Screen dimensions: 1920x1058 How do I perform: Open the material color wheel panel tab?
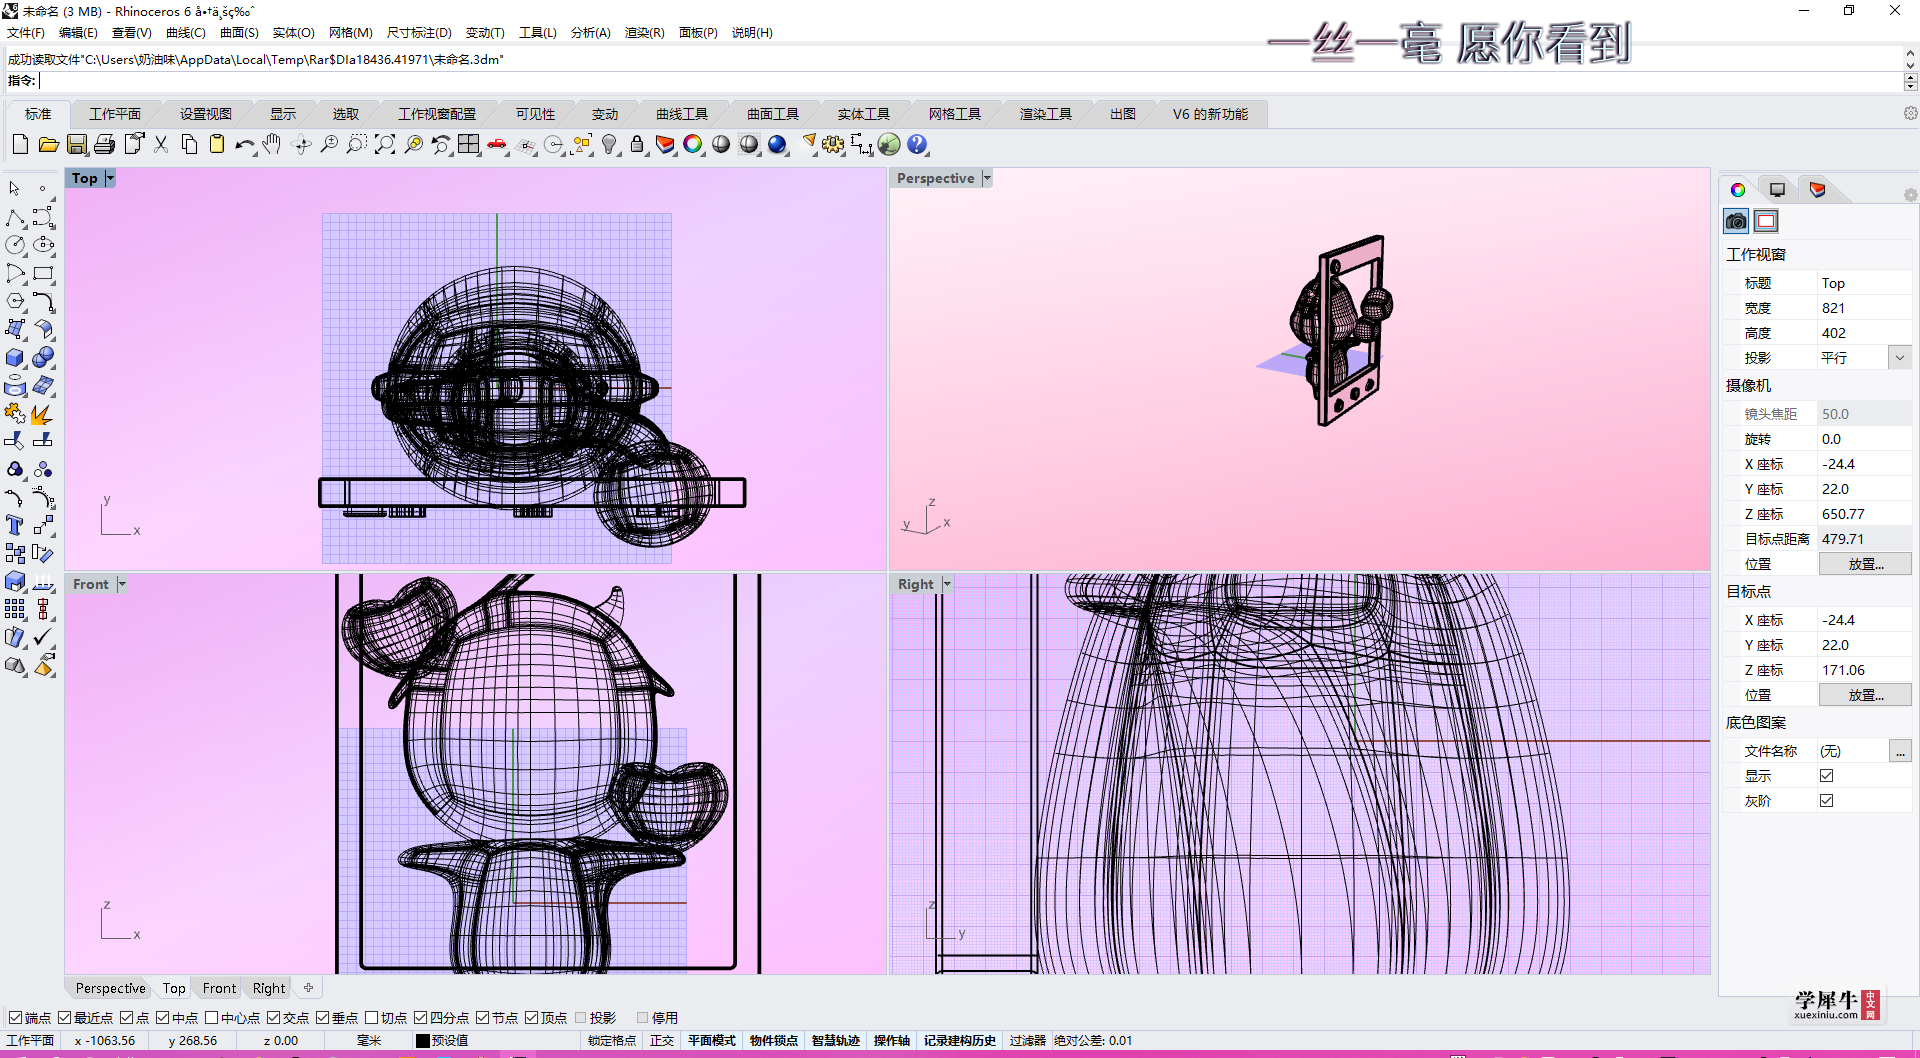(x=1738, y=190)
